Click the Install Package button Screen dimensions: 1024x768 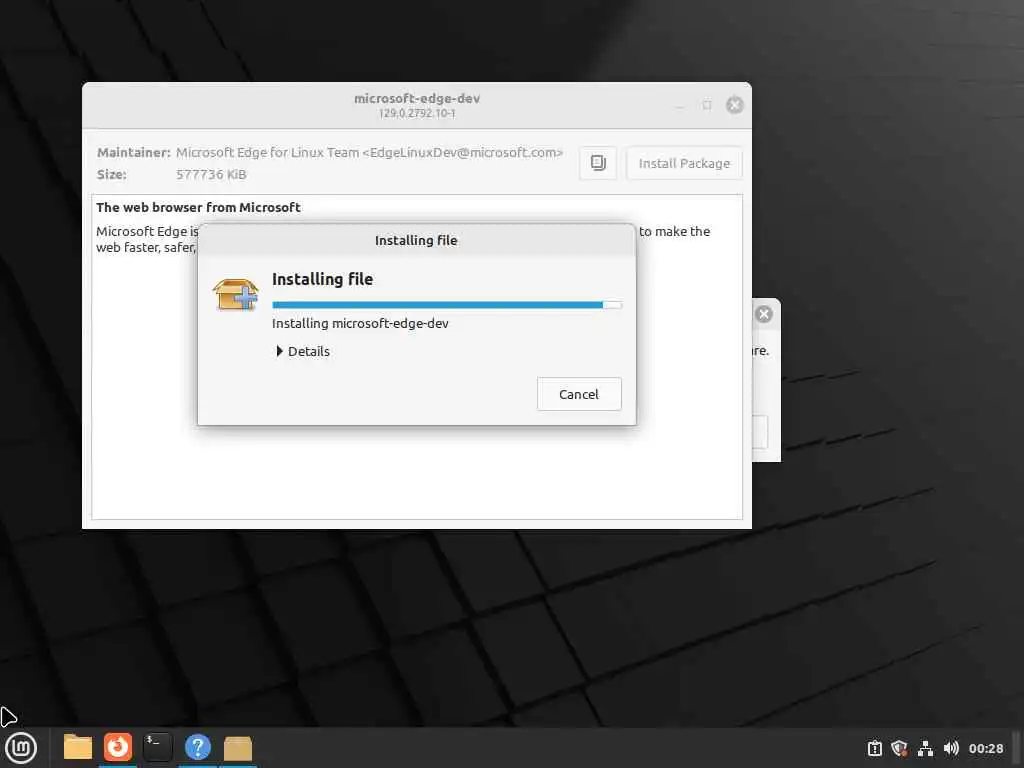tap(684, 163)
